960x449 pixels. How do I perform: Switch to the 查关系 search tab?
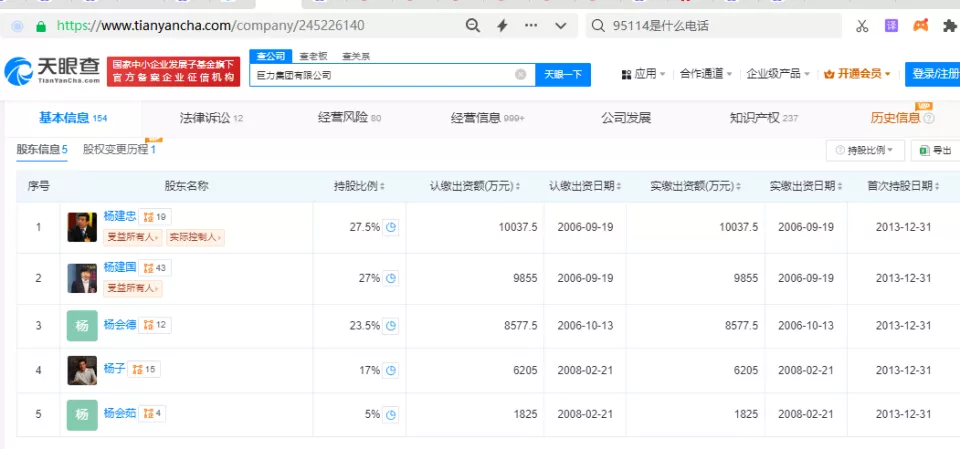click(x=356, y=56)
